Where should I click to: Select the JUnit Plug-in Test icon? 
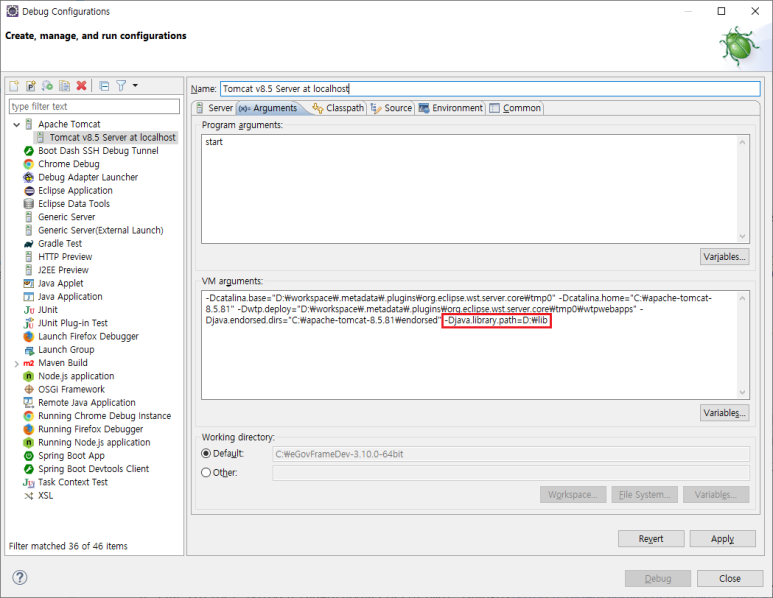tap(29, 323)
